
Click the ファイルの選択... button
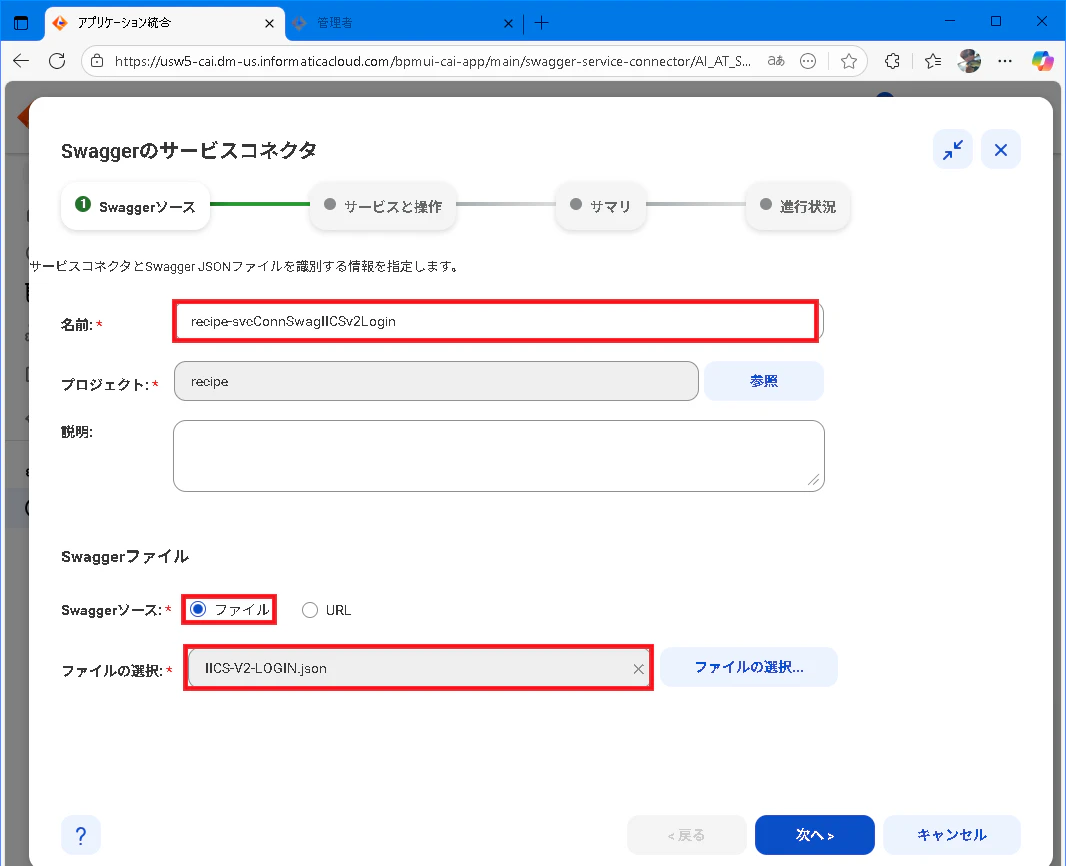tap(749, 667)
